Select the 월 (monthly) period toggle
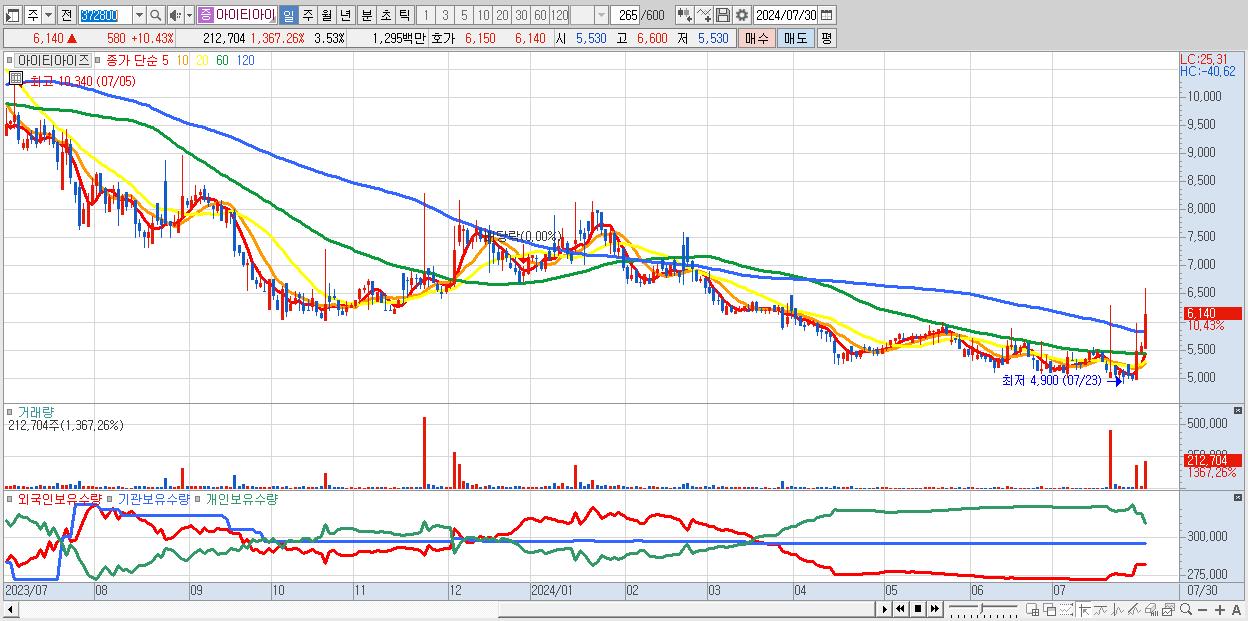The height and width of the screenshot is (621, 1248). [x=327, y=15]
